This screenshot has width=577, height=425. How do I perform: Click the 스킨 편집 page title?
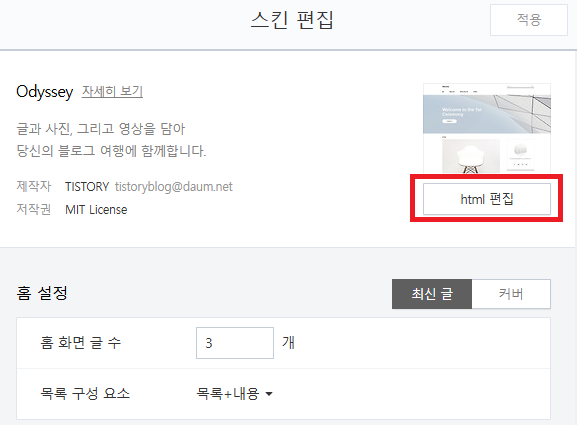pos(292,20)
